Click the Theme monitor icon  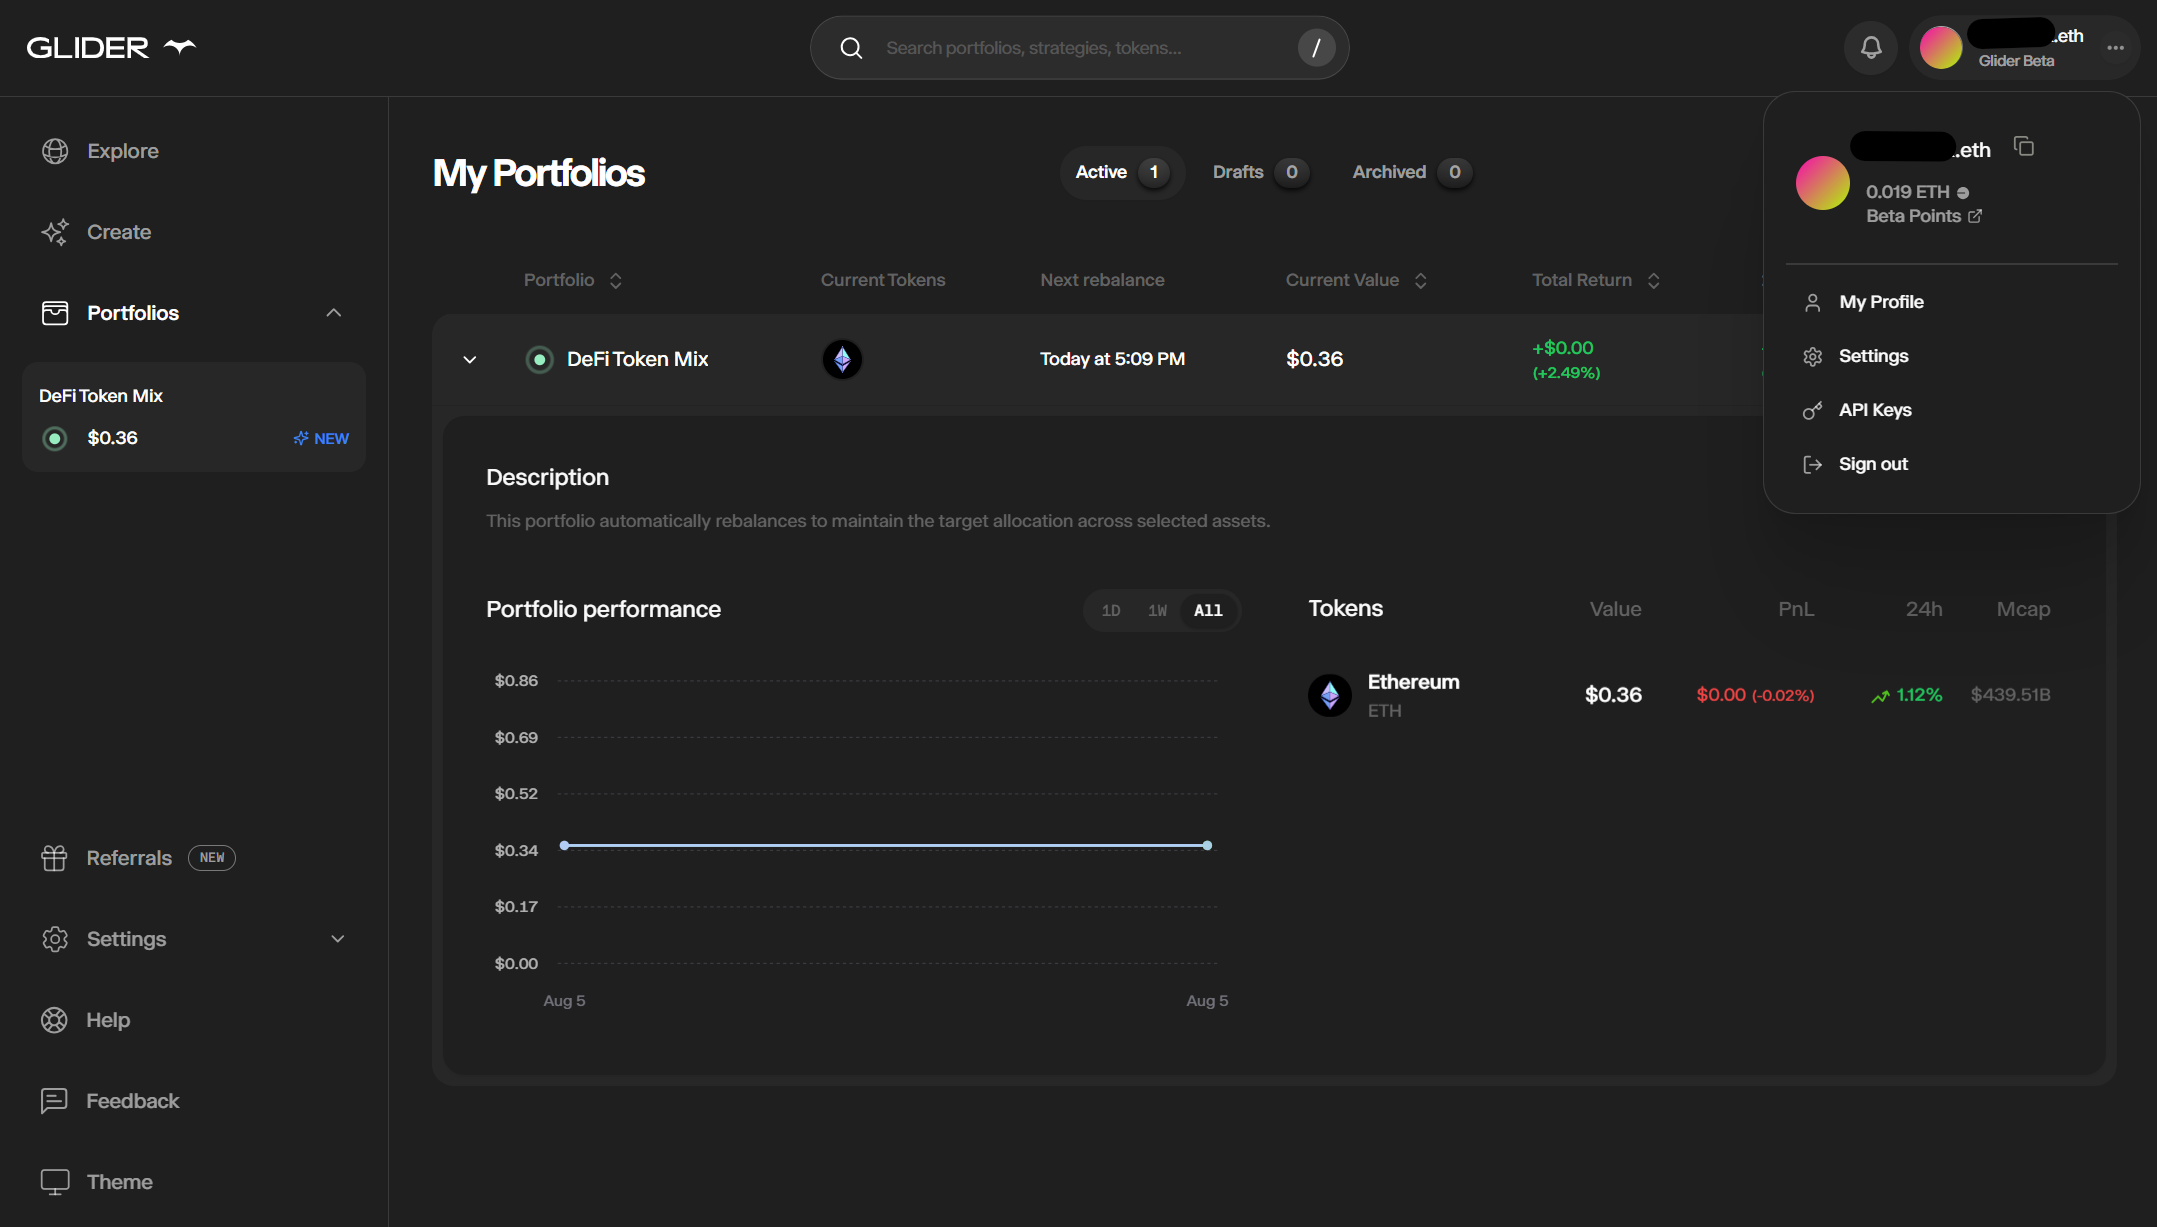click(x=55, y=1182)
